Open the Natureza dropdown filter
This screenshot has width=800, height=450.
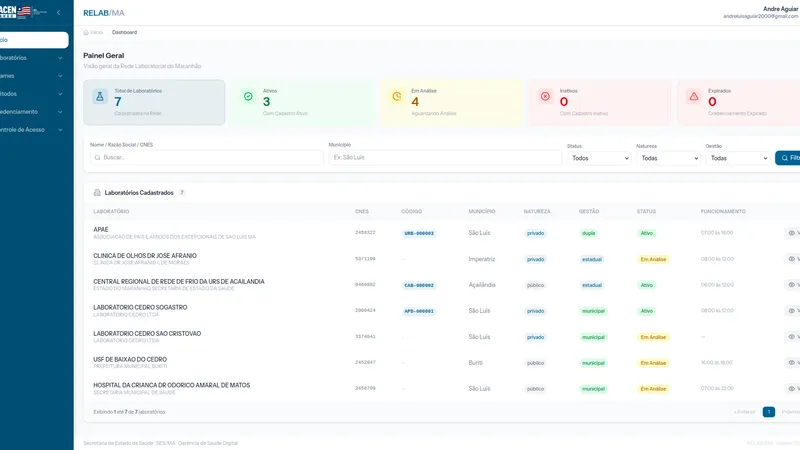[x=668, y=158]
